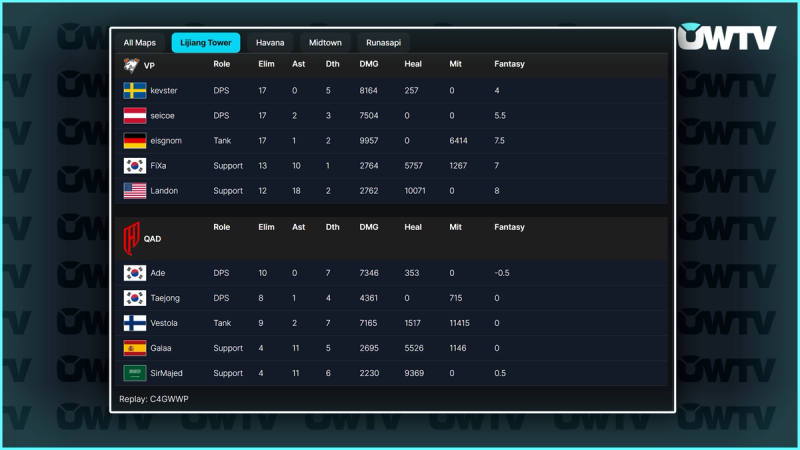Open player Landon's name

164,191
